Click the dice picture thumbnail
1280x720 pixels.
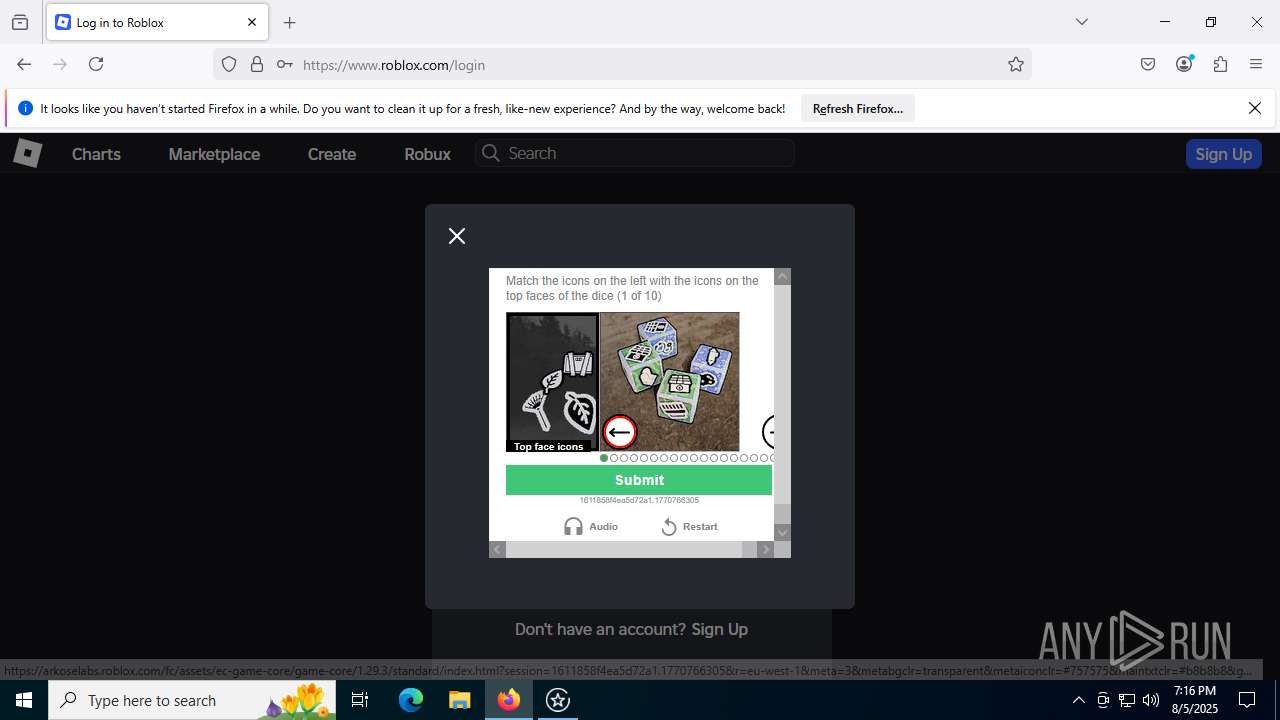[x=669, y=382]
